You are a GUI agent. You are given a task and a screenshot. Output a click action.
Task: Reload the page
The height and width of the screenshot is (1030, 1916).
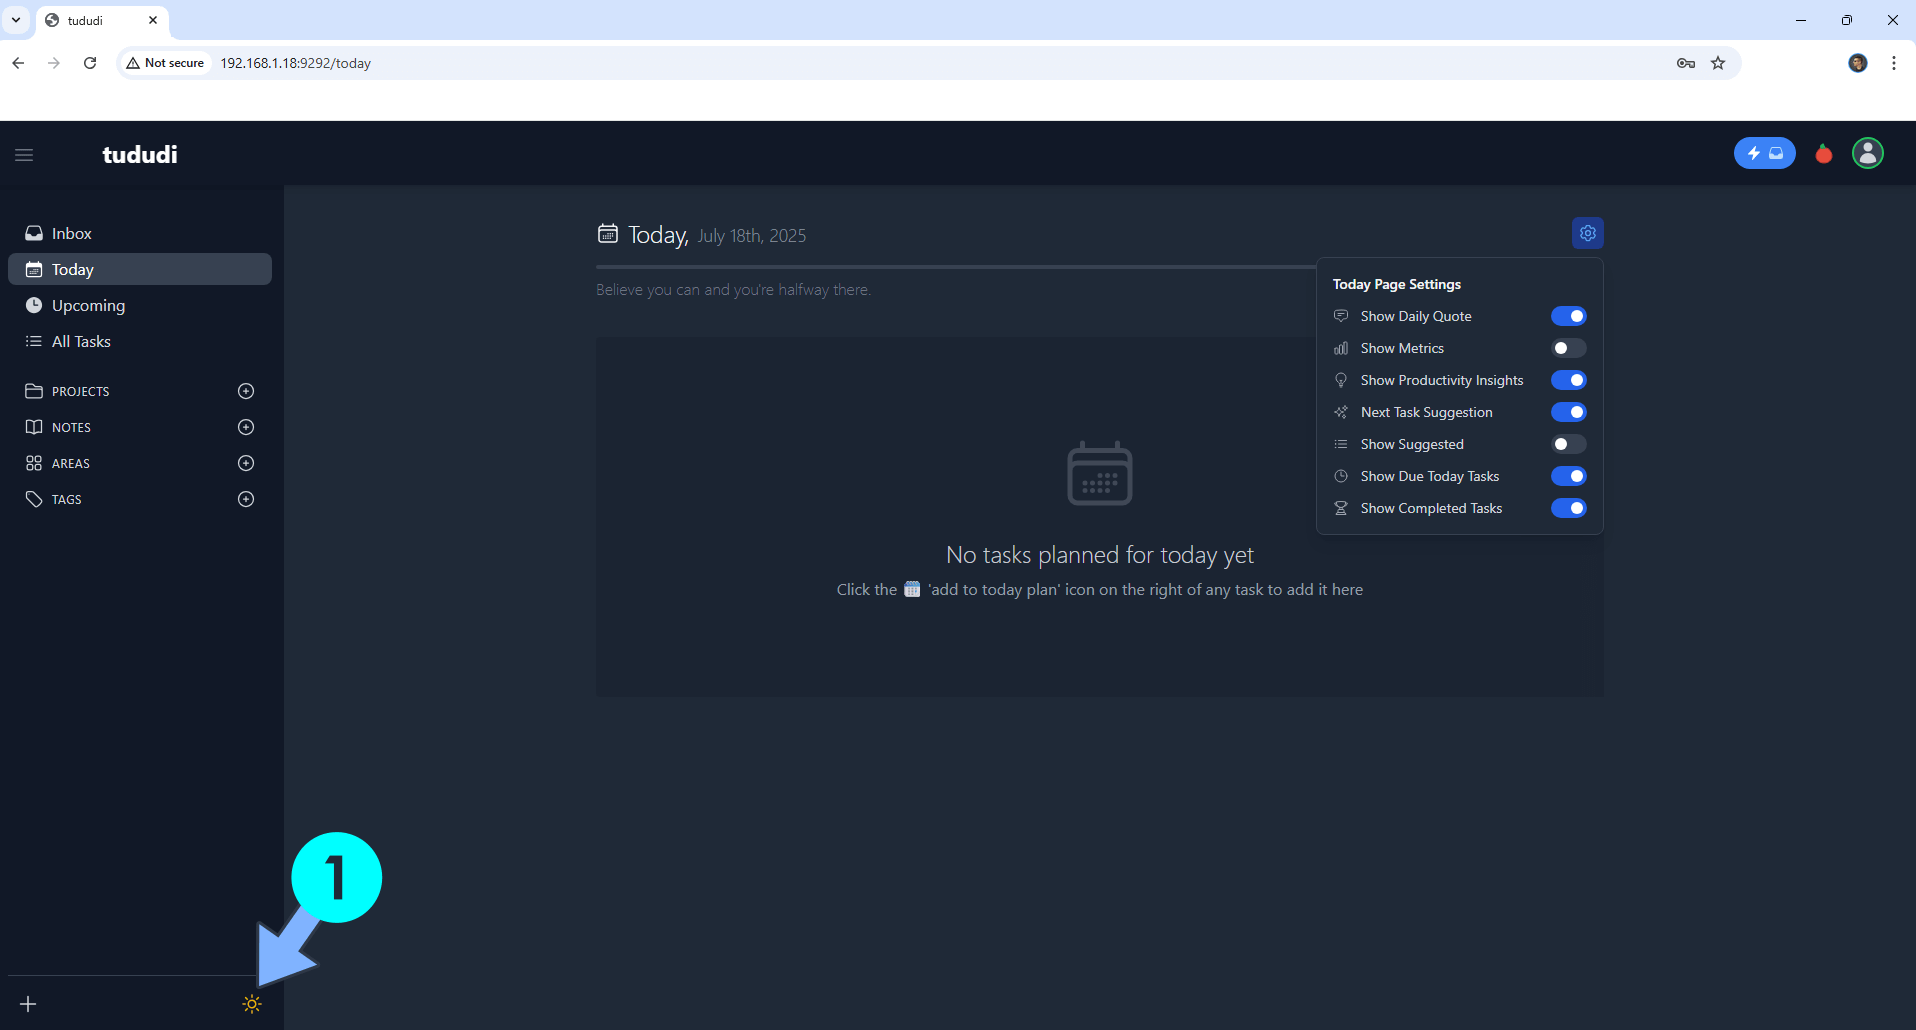click(90, 63)
